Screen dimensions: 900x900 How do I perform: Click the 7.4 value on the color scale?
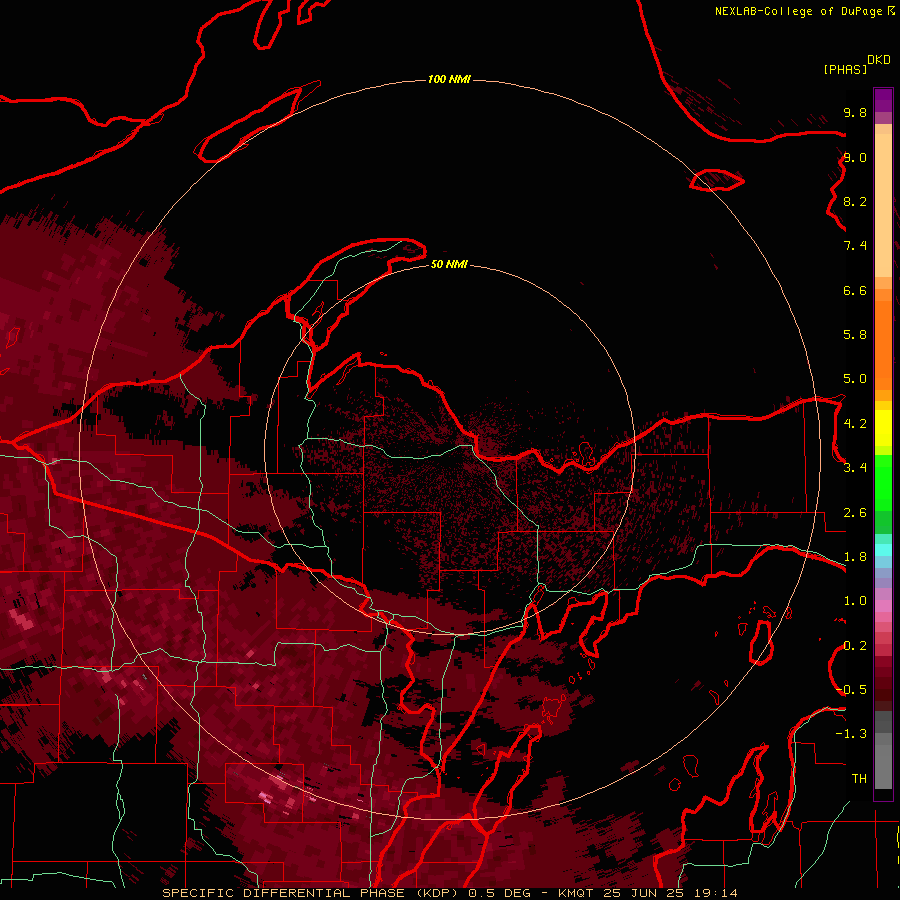pyautogui.click(x=855, y=246)
